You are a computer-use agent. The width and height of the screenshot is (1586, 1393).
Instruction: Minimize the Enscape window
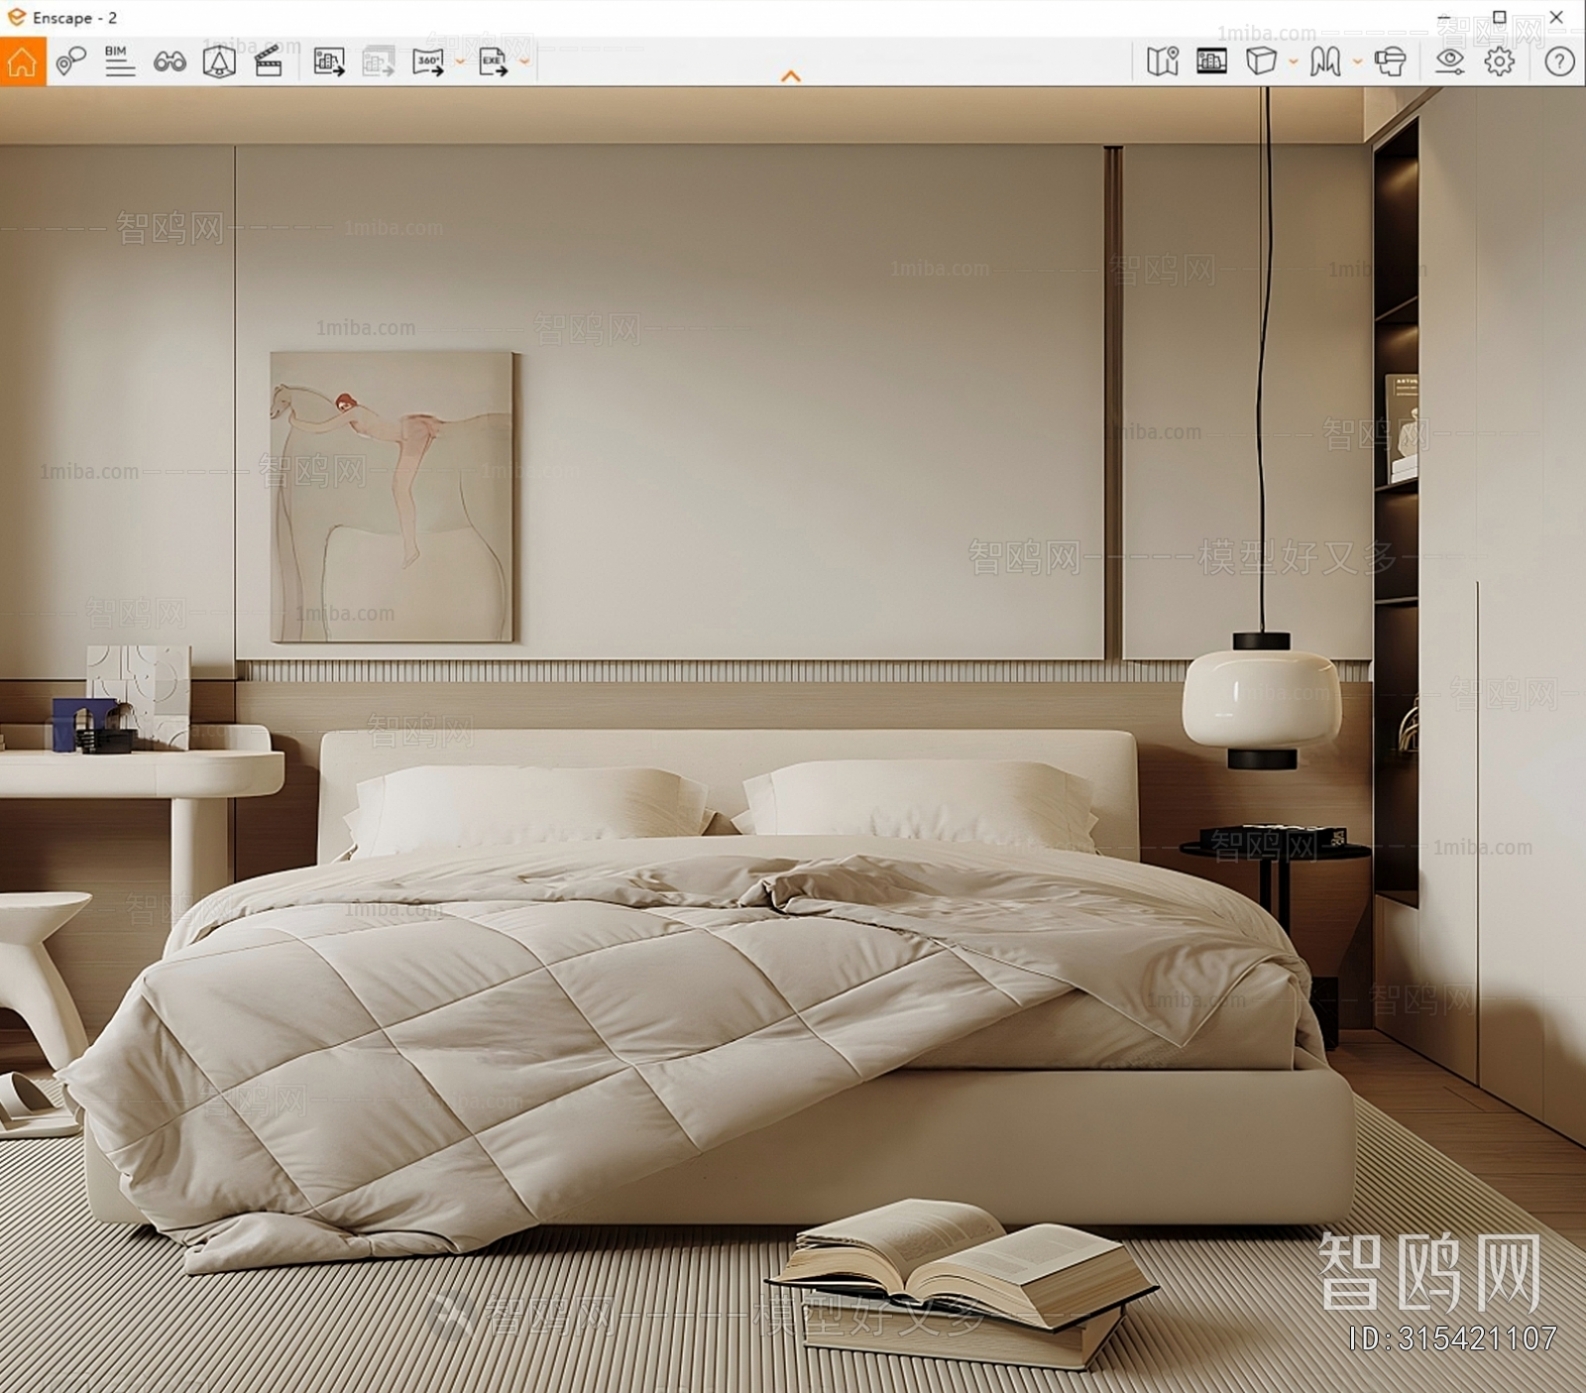point(1443,17)
